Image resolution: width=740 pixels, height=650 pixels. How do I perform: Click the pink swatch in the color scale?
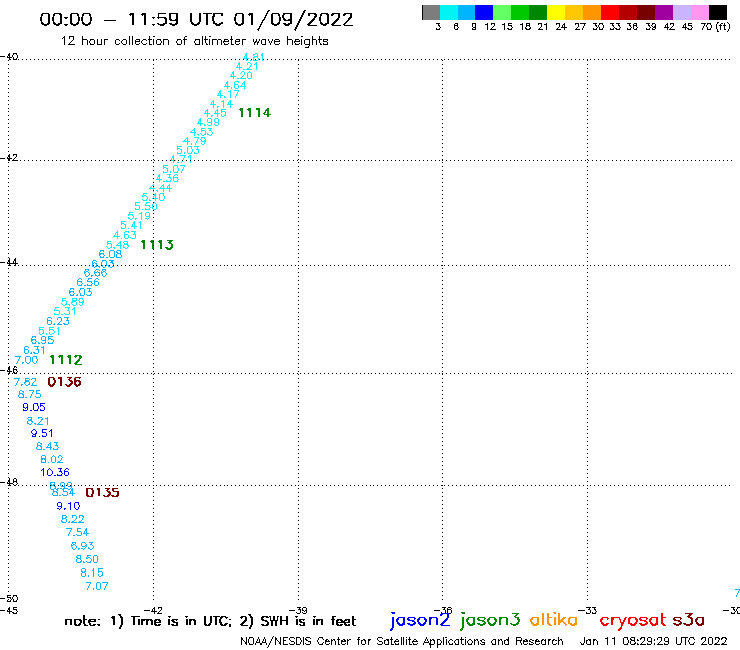700,13
